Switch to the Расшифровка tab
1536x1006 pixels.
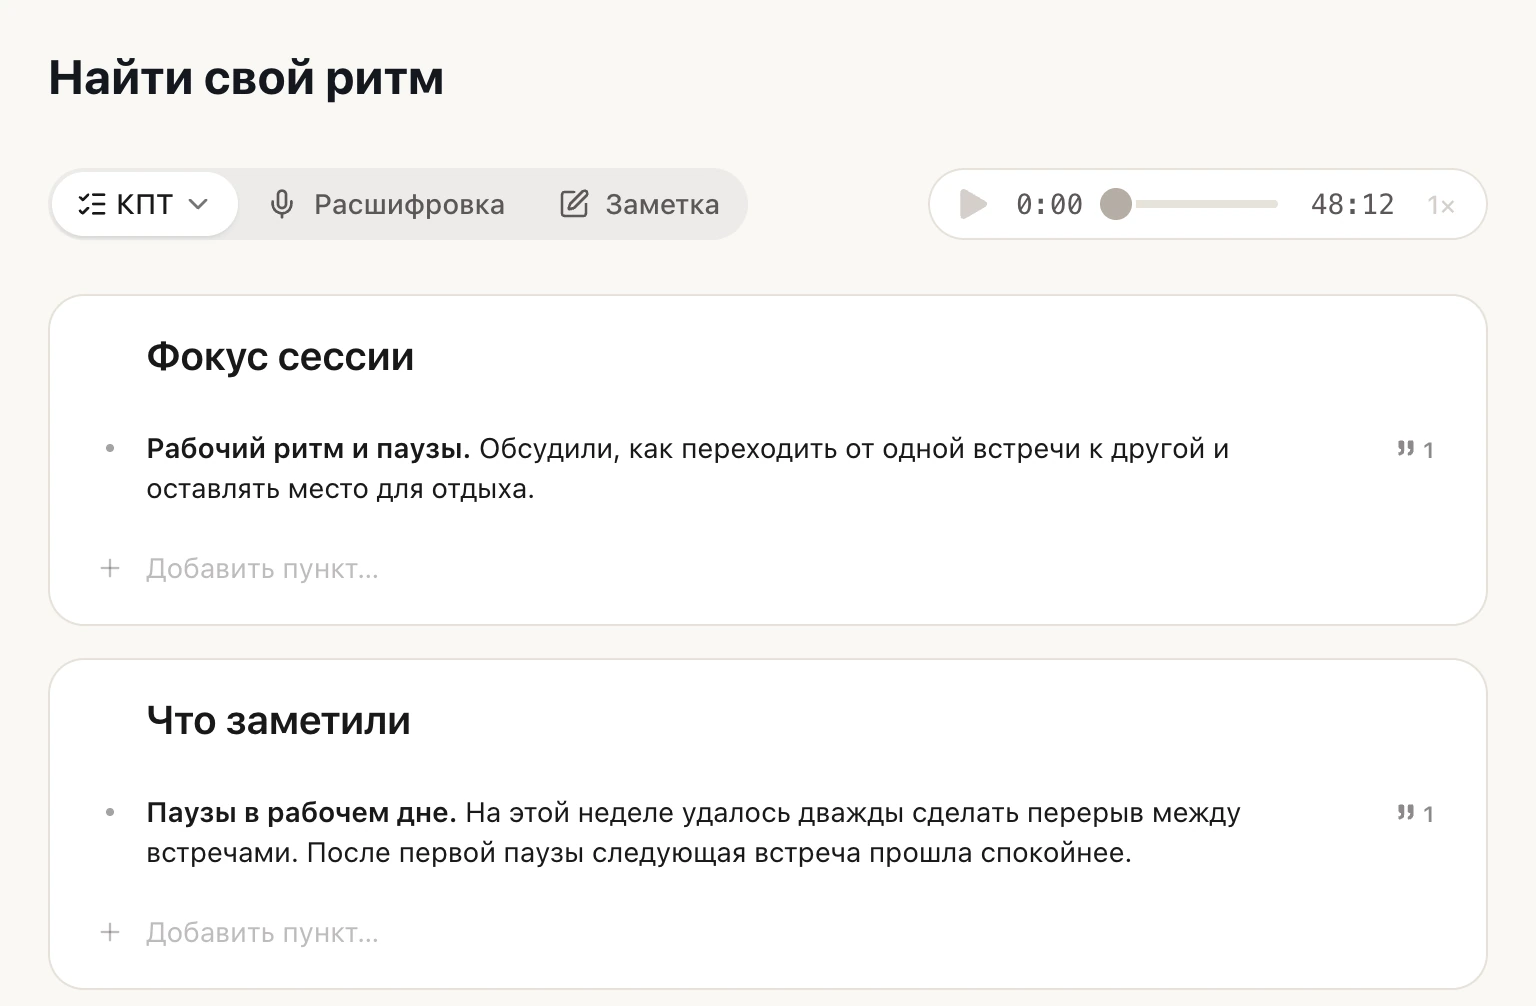click(x=387, y=204)
